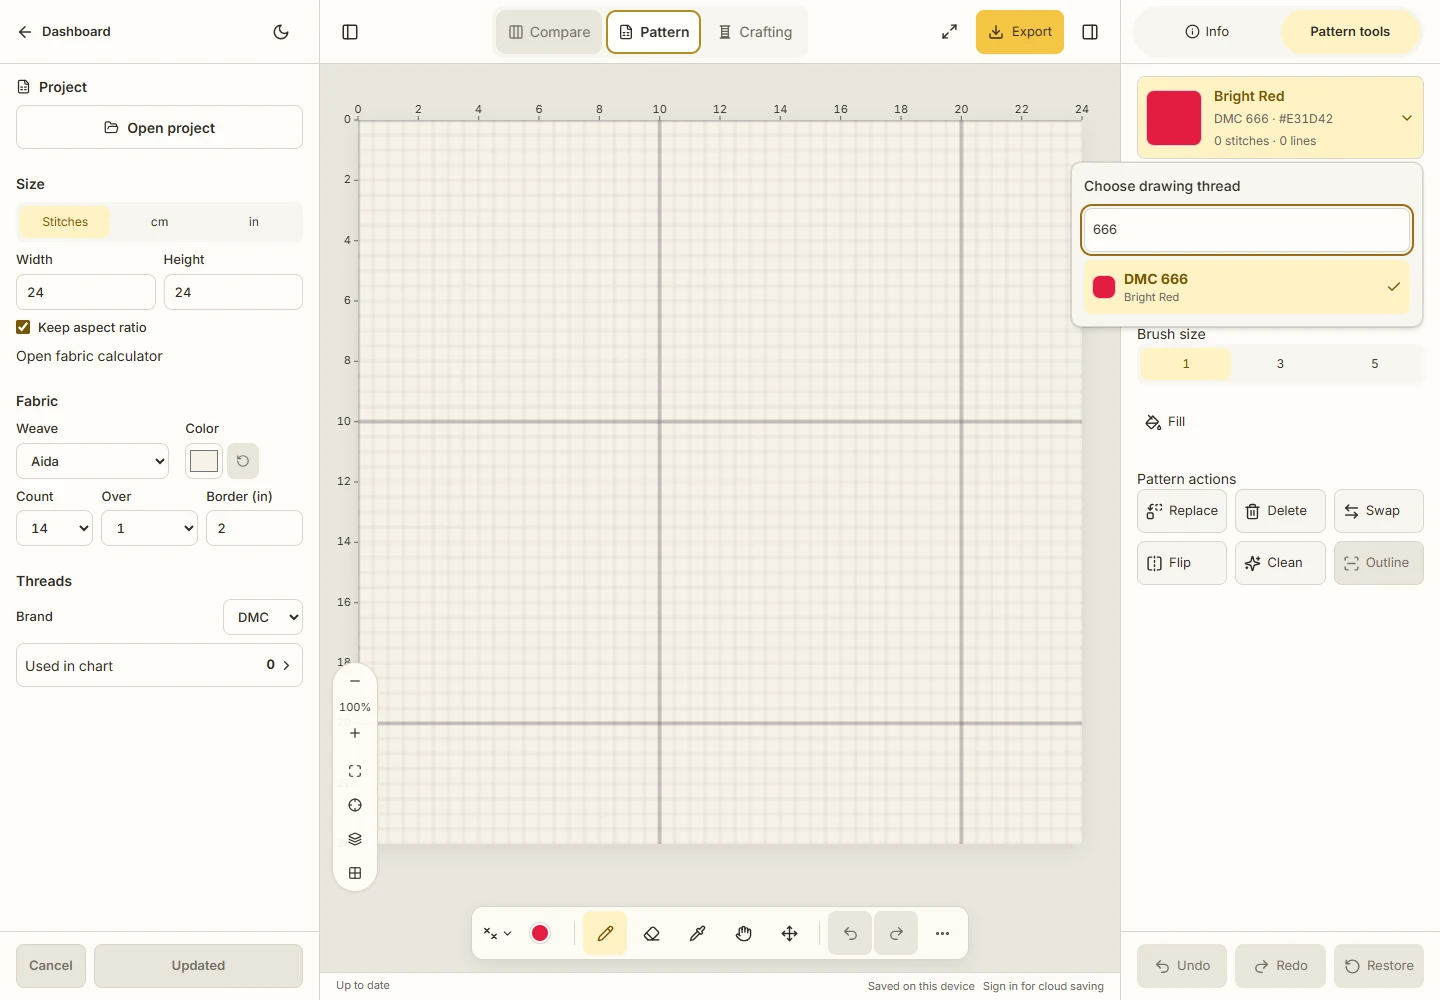Zoom in with the plus icon
1440x1000 pixels.
click(355, 733)
